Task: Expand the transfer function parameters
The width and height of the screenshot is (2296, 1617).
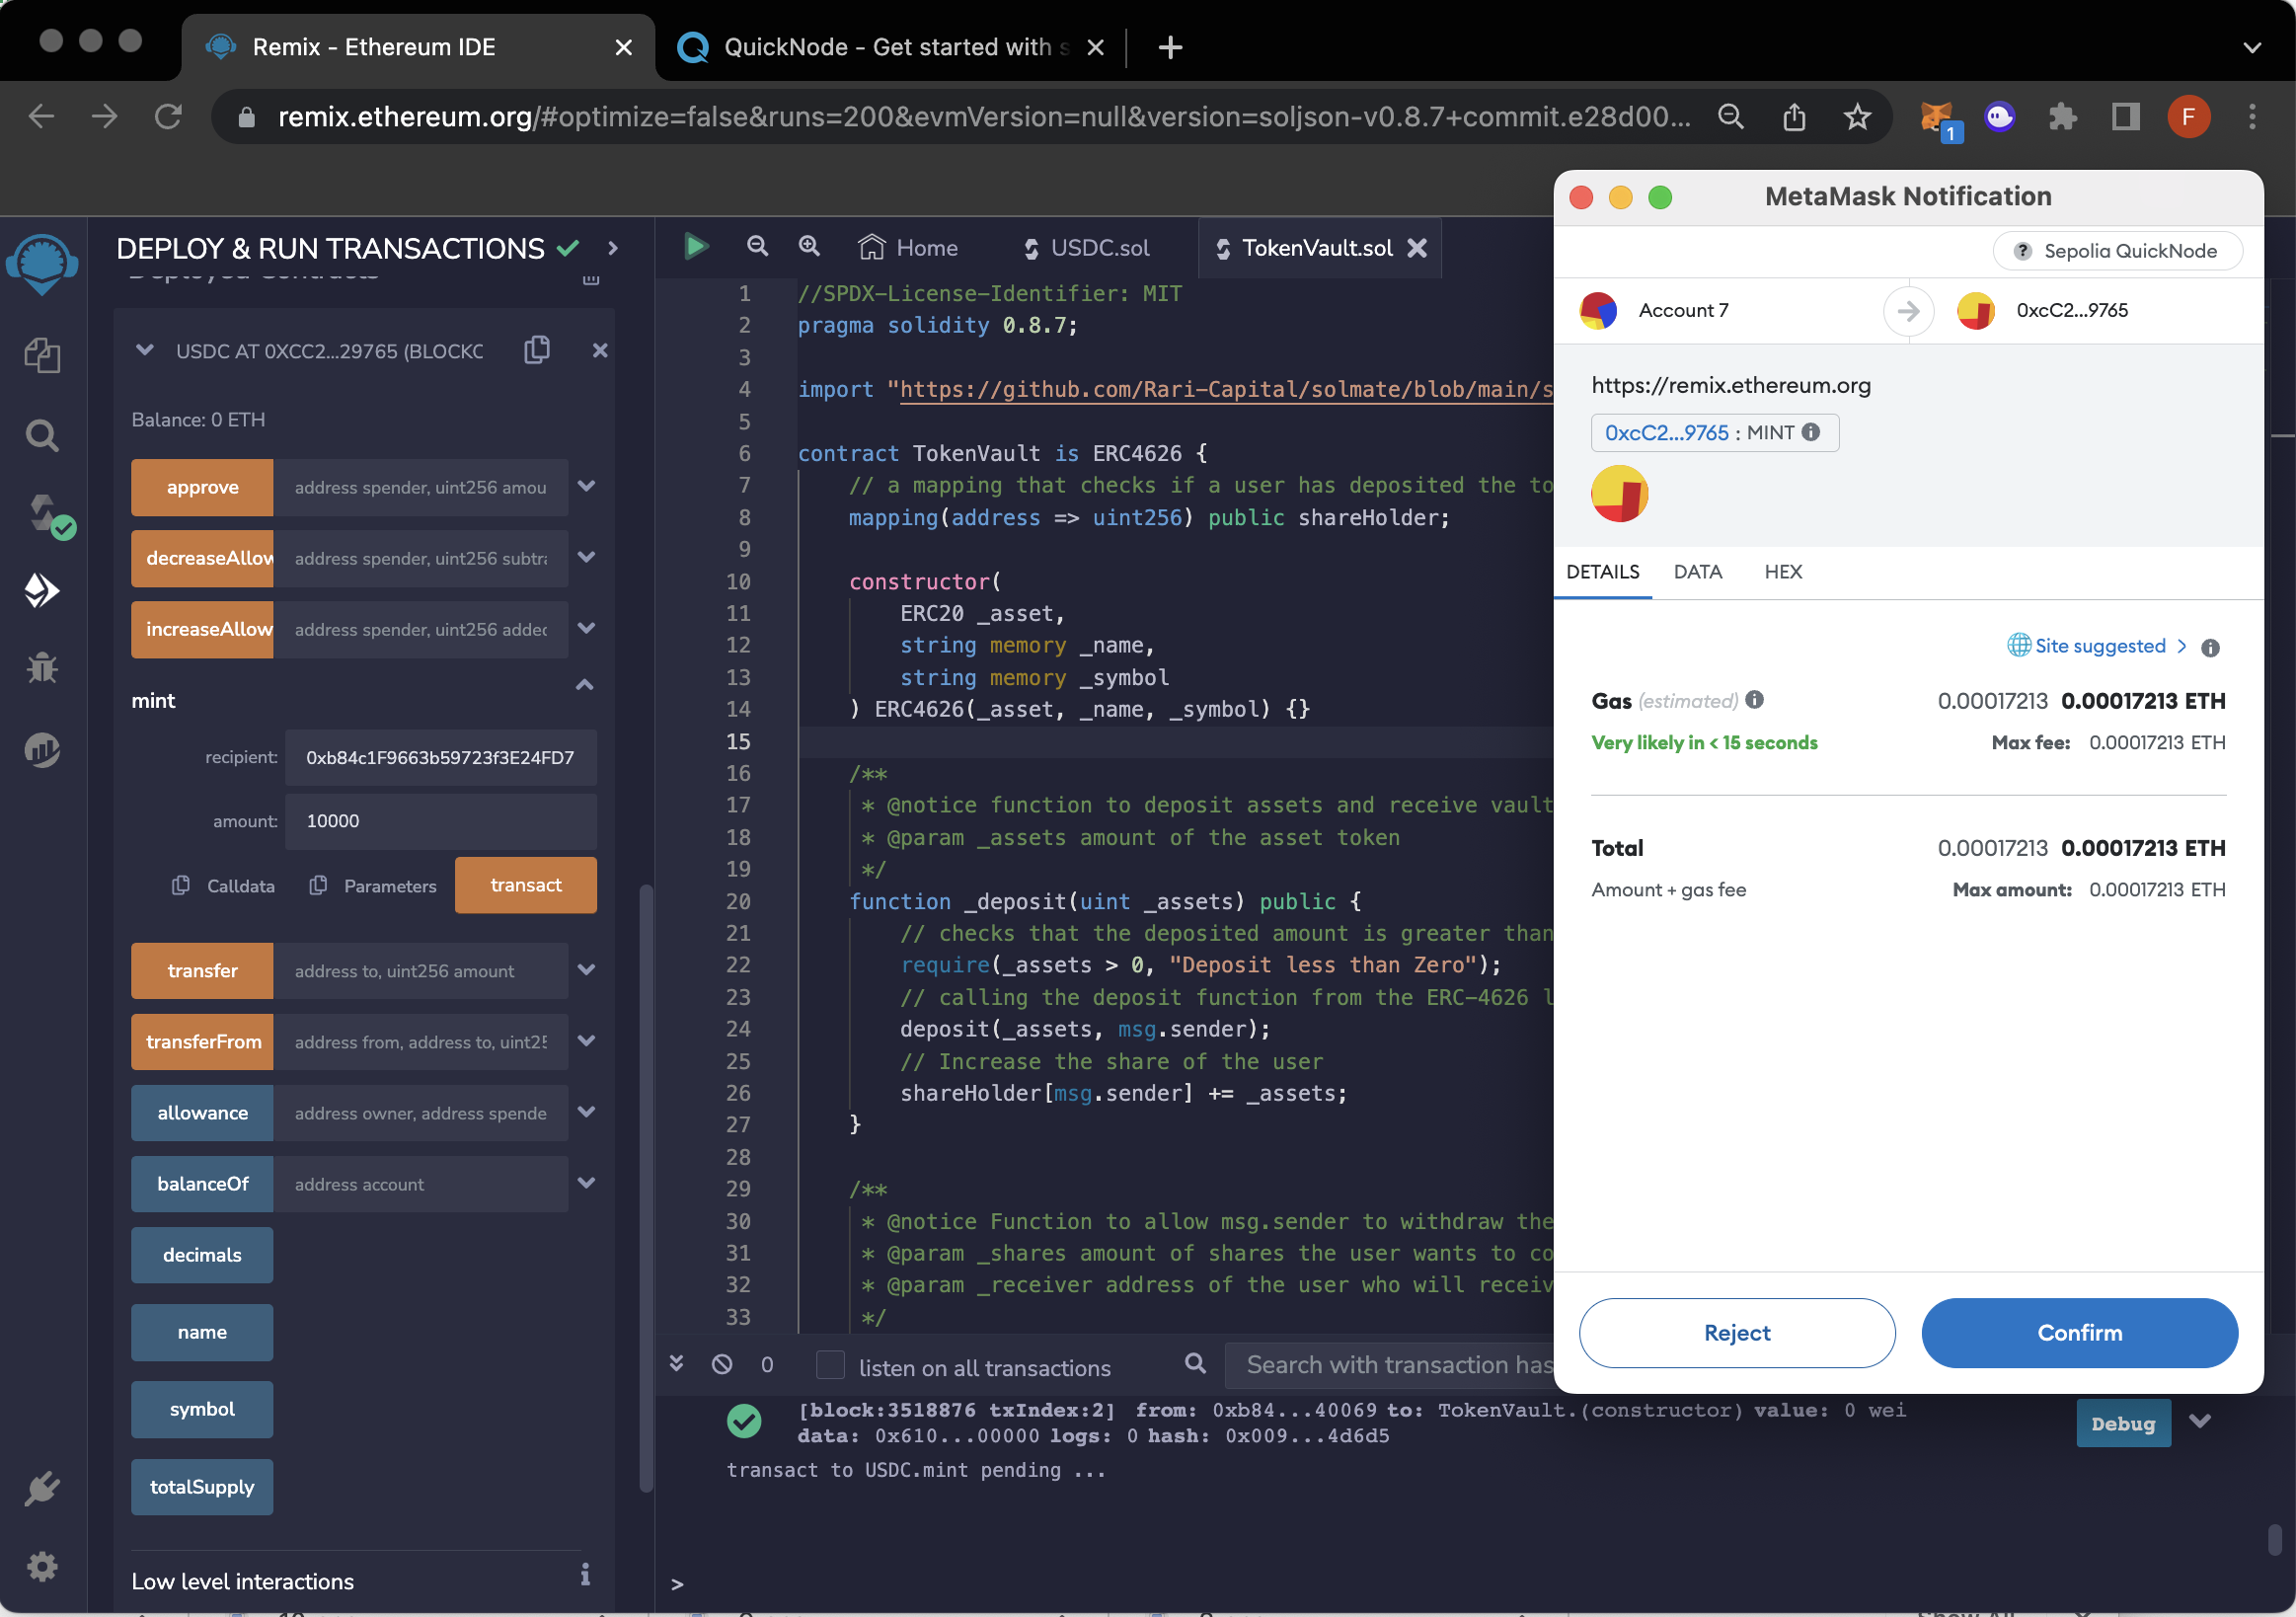Action: 587,969
